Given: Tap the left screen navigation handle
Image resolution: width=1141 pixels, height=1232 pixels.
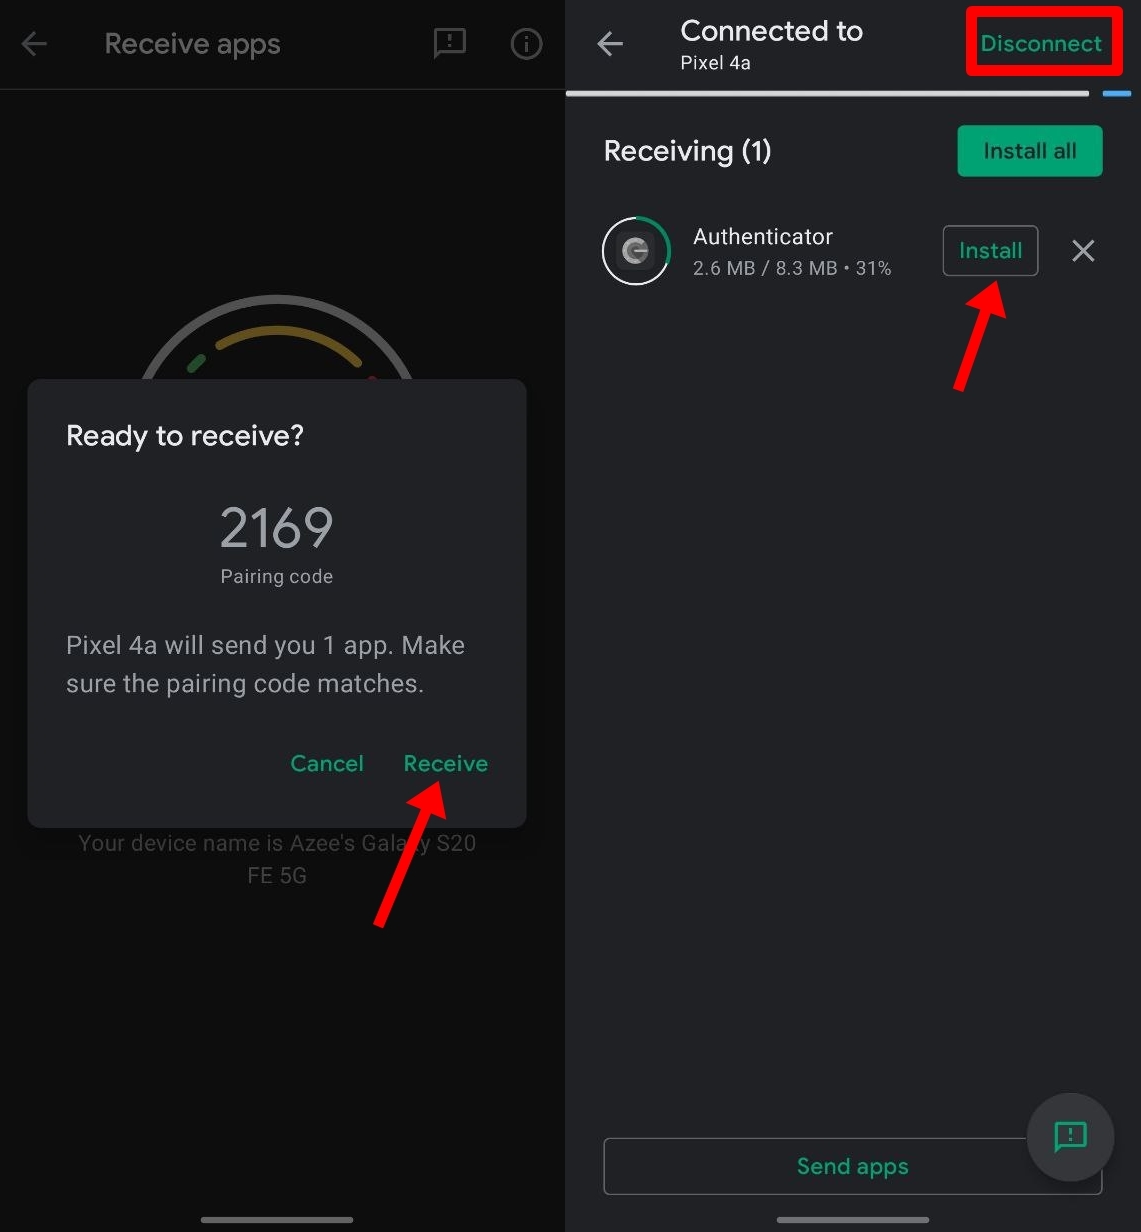Looking at the screenshot, I should [277, 1220].
